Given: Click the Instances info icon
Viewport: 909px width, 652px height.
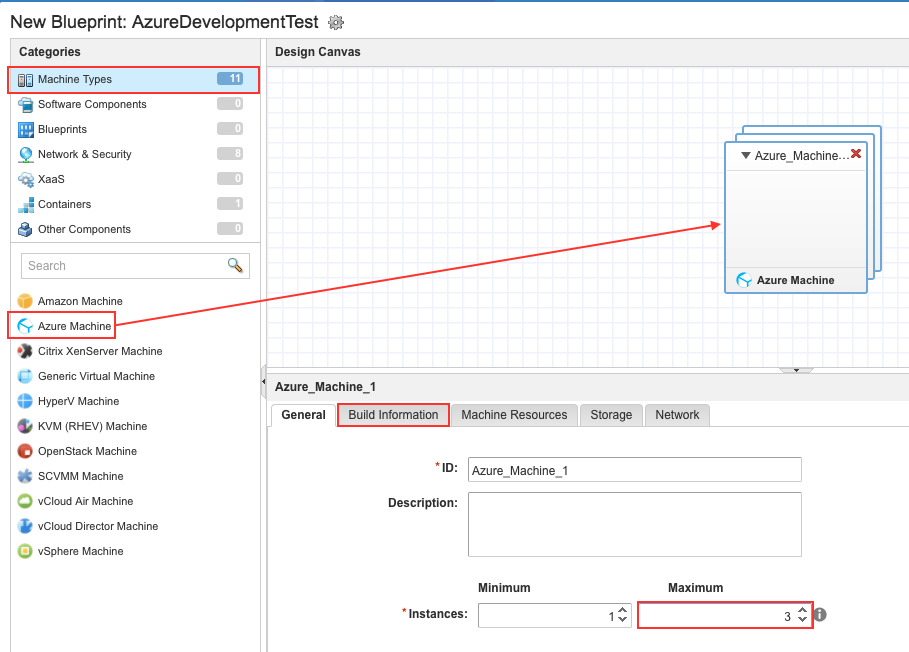Looking at the screenshot, I should (820, 614).
